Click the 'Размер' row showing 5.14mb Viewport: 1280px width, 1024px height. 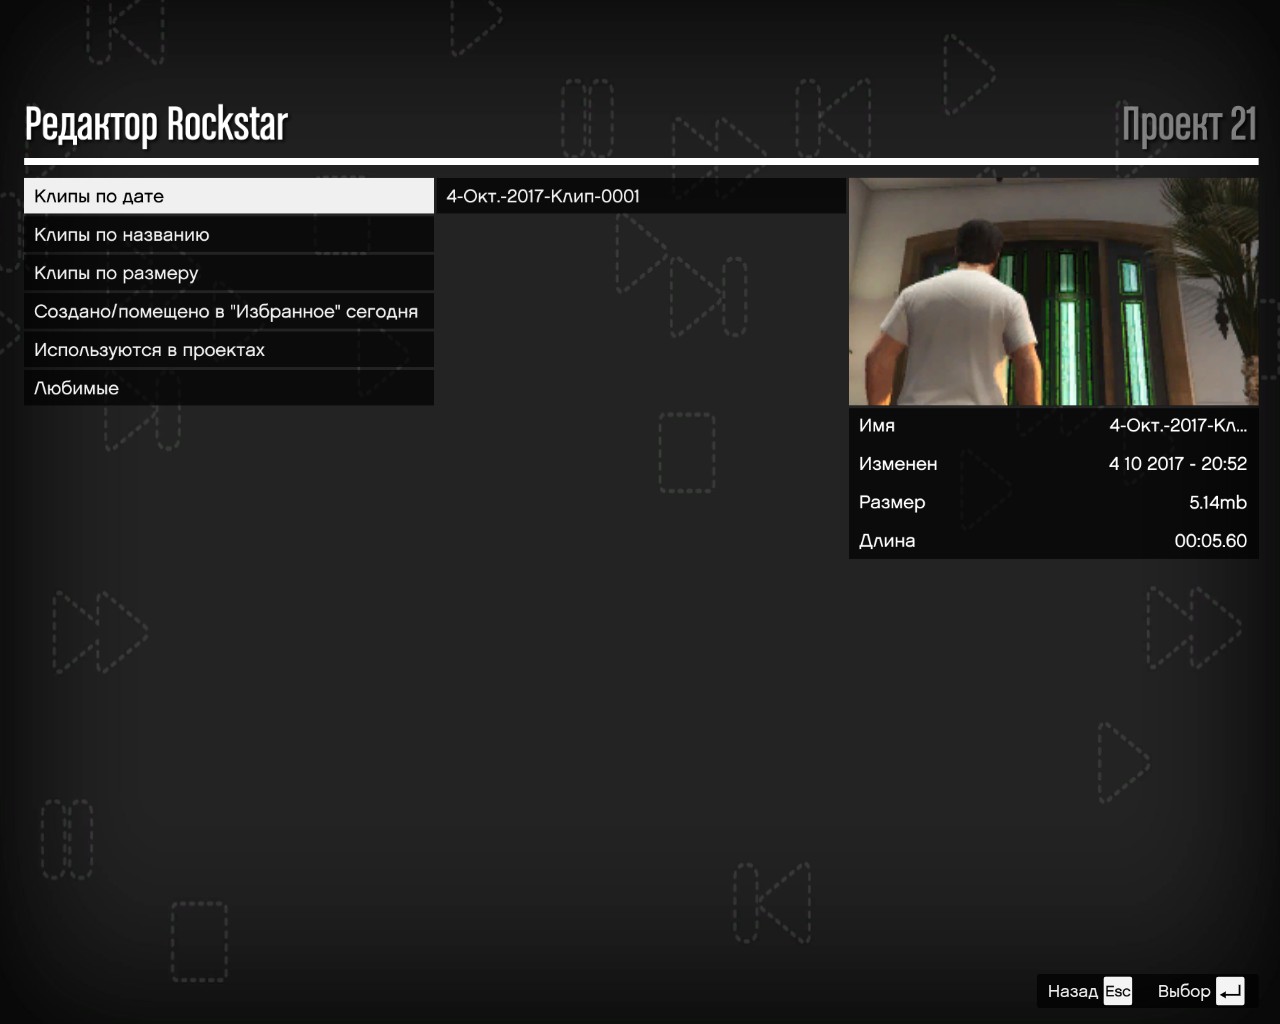(x=1053, y=502)
